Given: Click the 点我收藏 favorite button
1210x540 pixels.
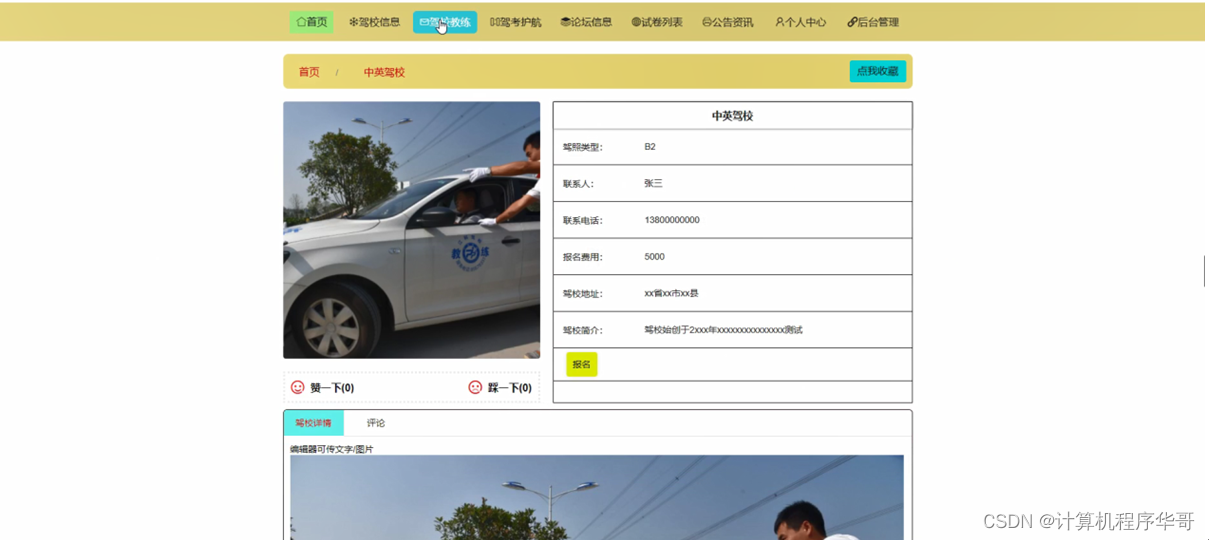Looking at the screenshot, I should [x=878, y=71].
